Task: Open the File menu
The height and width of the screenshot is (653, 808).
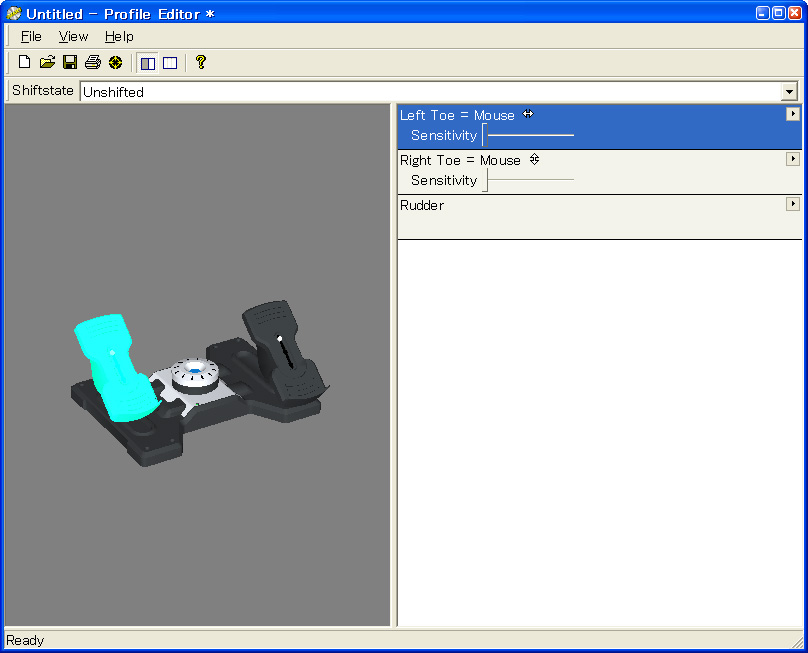Action: (x=31, y=36)
